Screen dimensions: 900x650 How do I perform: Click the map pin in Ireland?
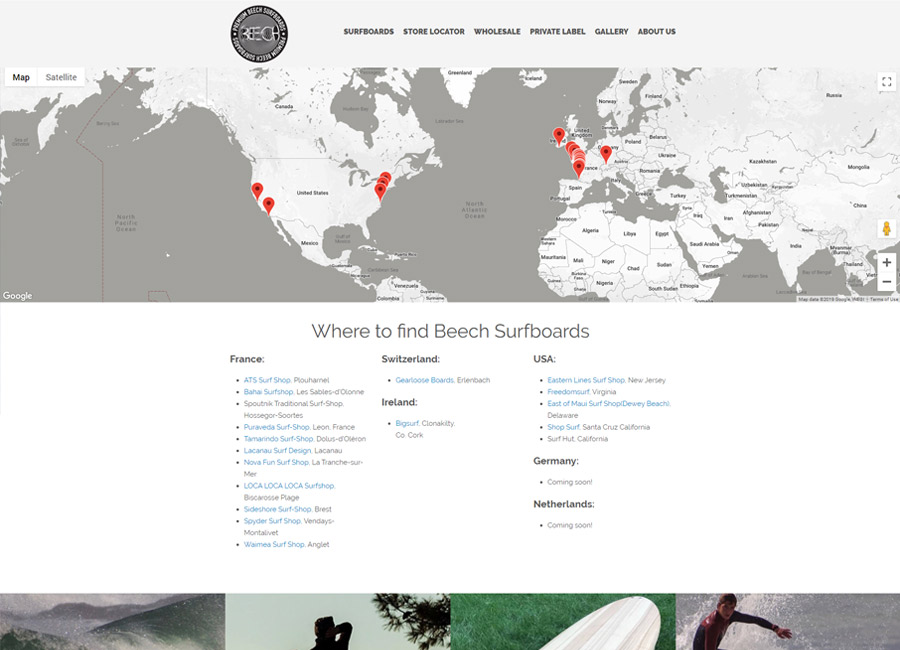coord(559,134)
